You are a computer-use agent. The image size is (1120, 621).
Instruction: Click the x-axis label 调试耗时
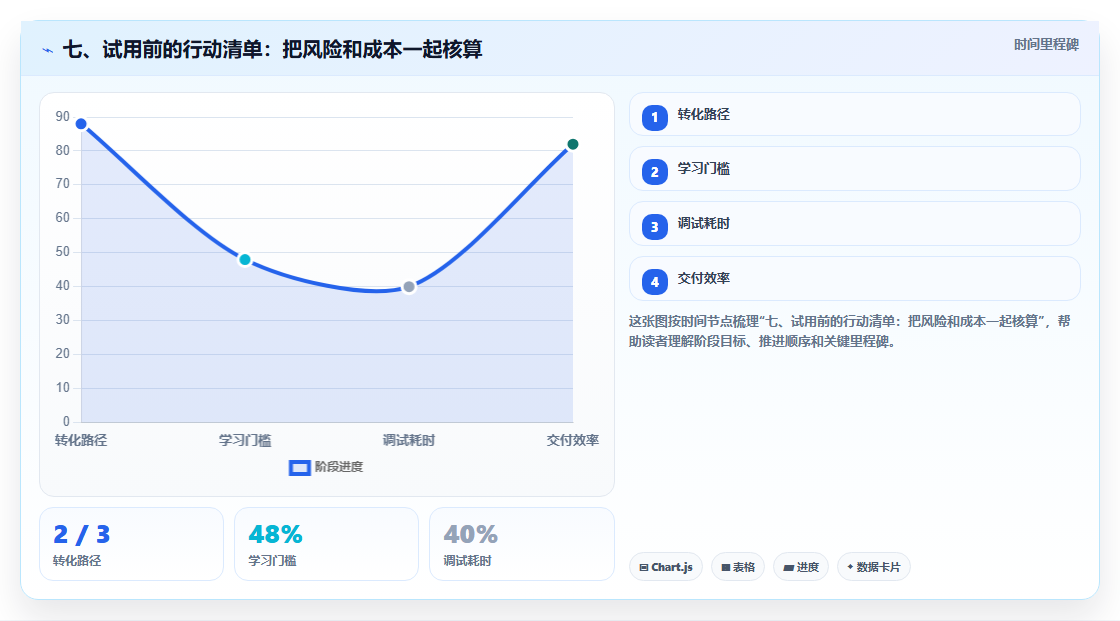[x=409, y=440]
